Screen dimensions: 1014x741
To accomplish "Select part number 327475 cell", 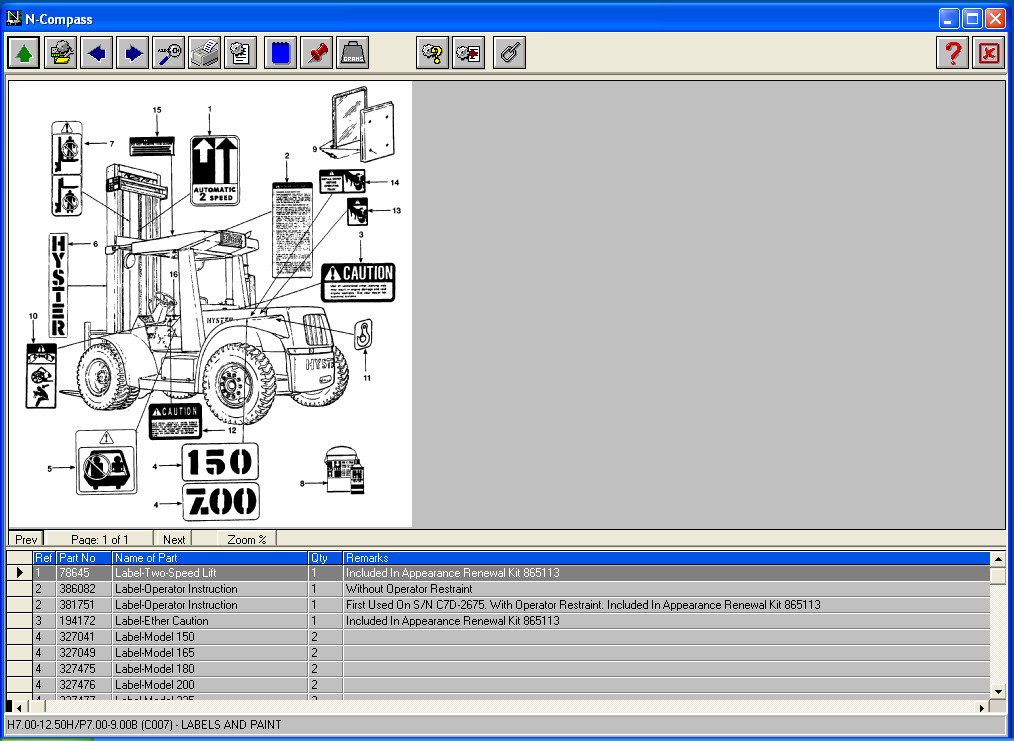I will 83,669.
